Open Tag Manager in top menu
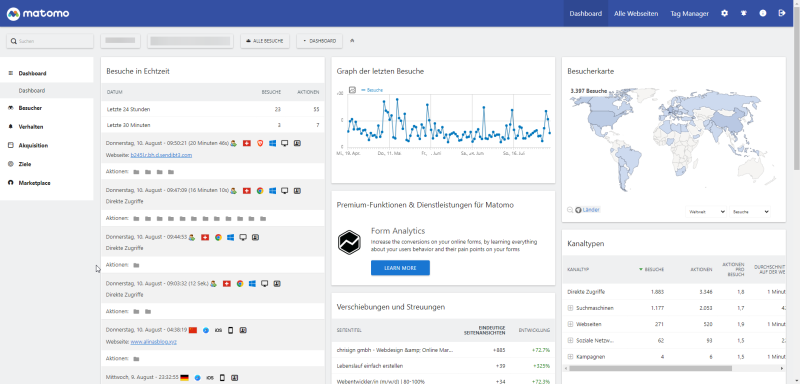 (x=689, y=14)
